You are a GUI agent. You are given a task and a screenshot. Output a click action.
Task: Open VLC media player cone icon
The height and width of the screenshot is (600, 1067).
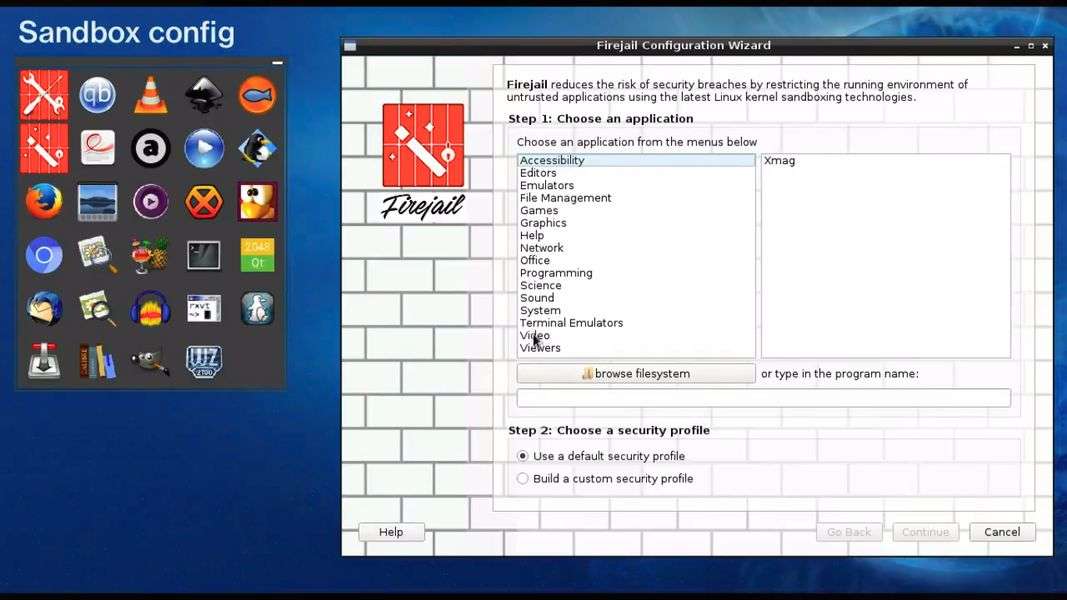tap(151, 96)
